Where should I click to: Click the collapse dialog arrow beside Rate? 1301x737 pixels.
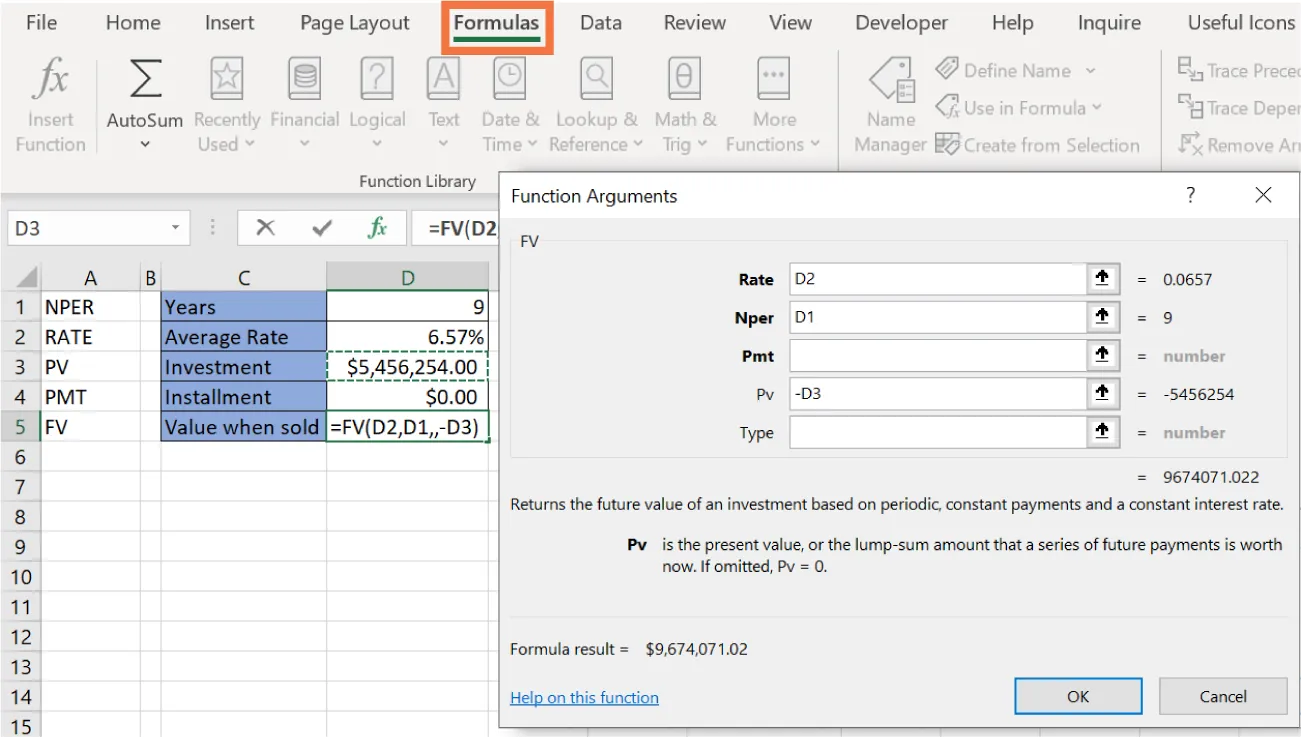1104,279
